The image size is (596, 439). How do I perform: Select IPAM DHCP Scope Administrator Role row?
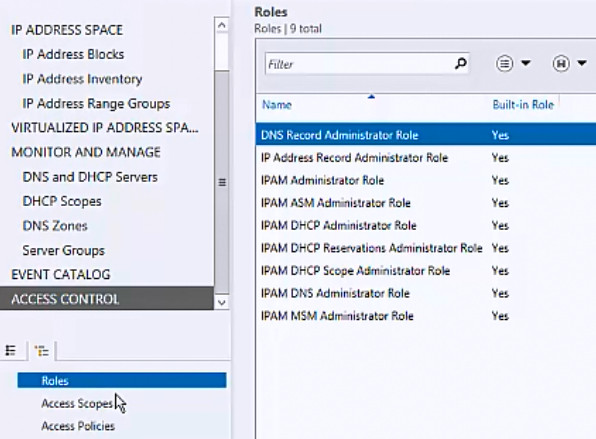[x=426, y=271]
